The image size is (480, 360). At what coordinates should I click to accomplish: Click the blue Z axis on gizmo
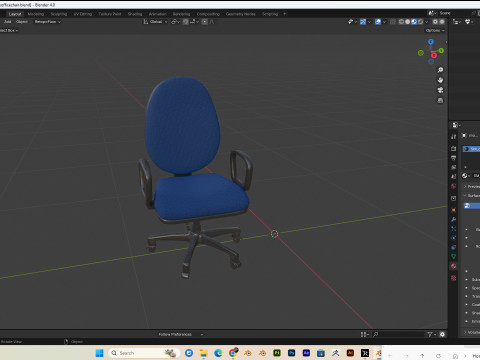pyautogui.click(x=431, y=42)
